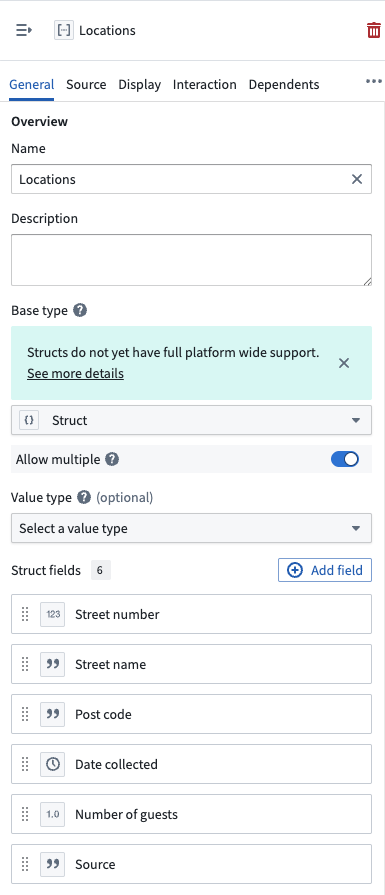385x895 pixels.
Task: Clear the Name field with X
Action: coord(357,179)
